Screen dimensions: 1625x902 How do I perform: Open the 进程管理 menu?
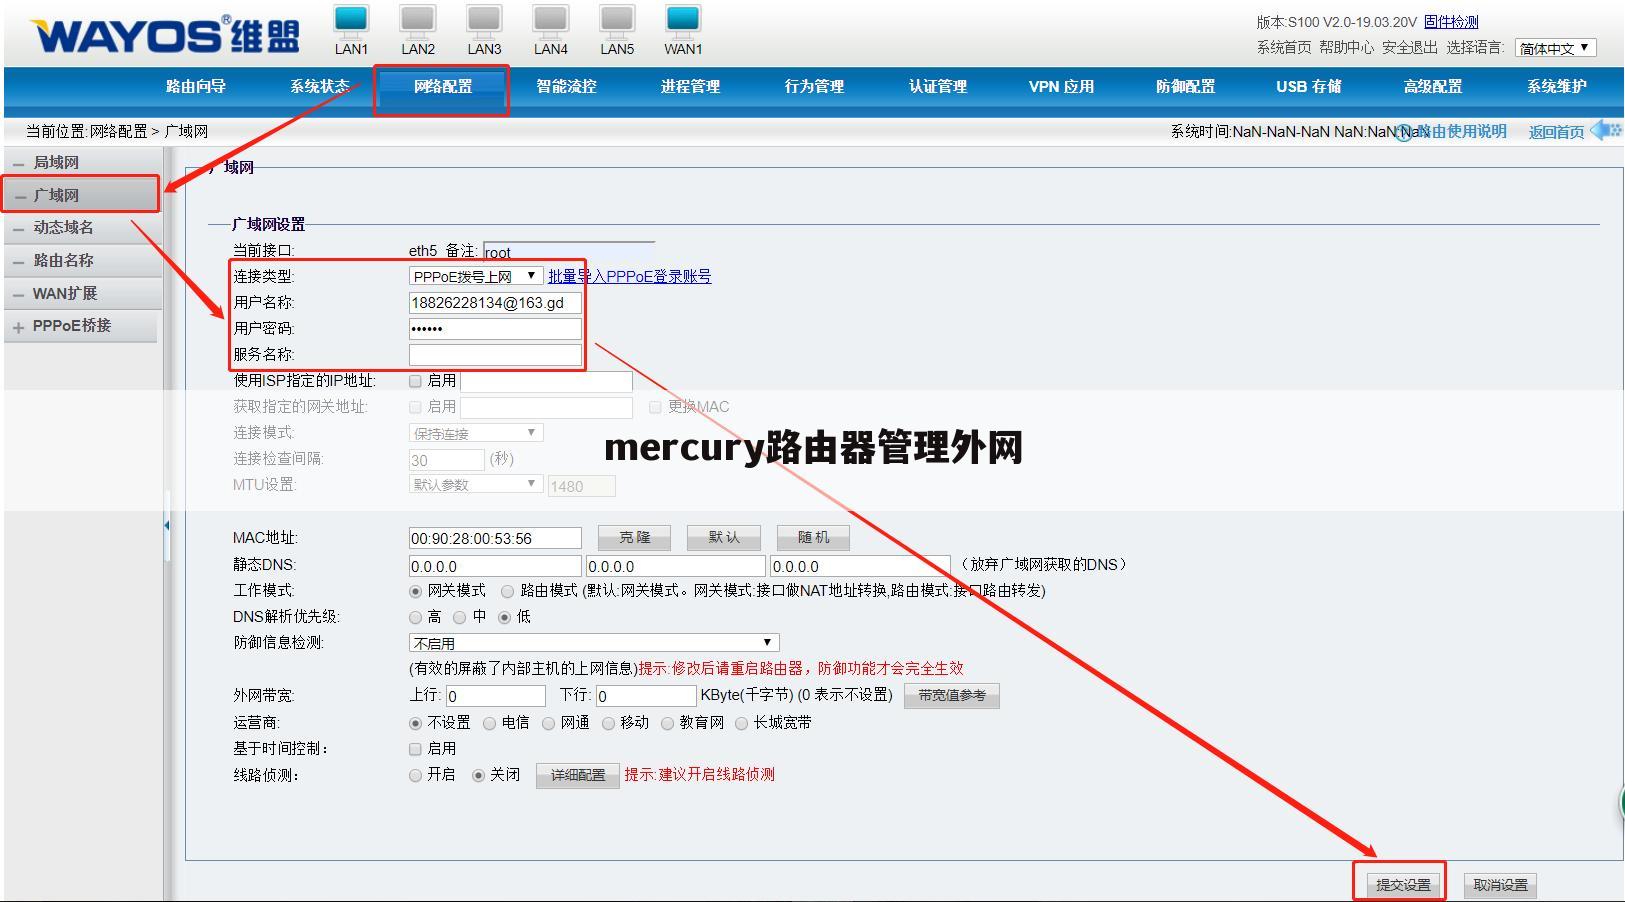(690, 86)
